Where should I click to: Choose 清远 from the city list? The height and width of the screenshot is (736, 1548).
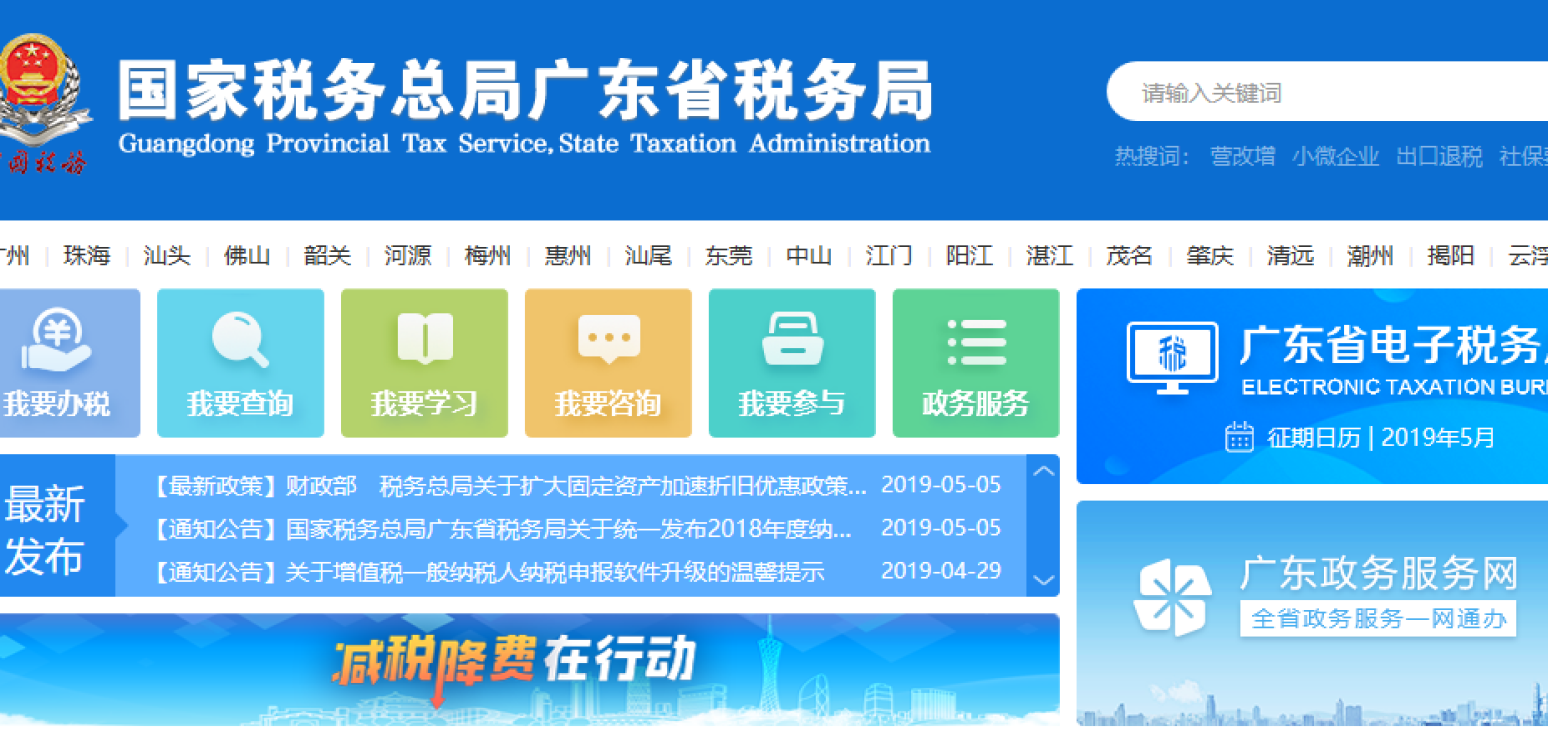coord(1290,256)
